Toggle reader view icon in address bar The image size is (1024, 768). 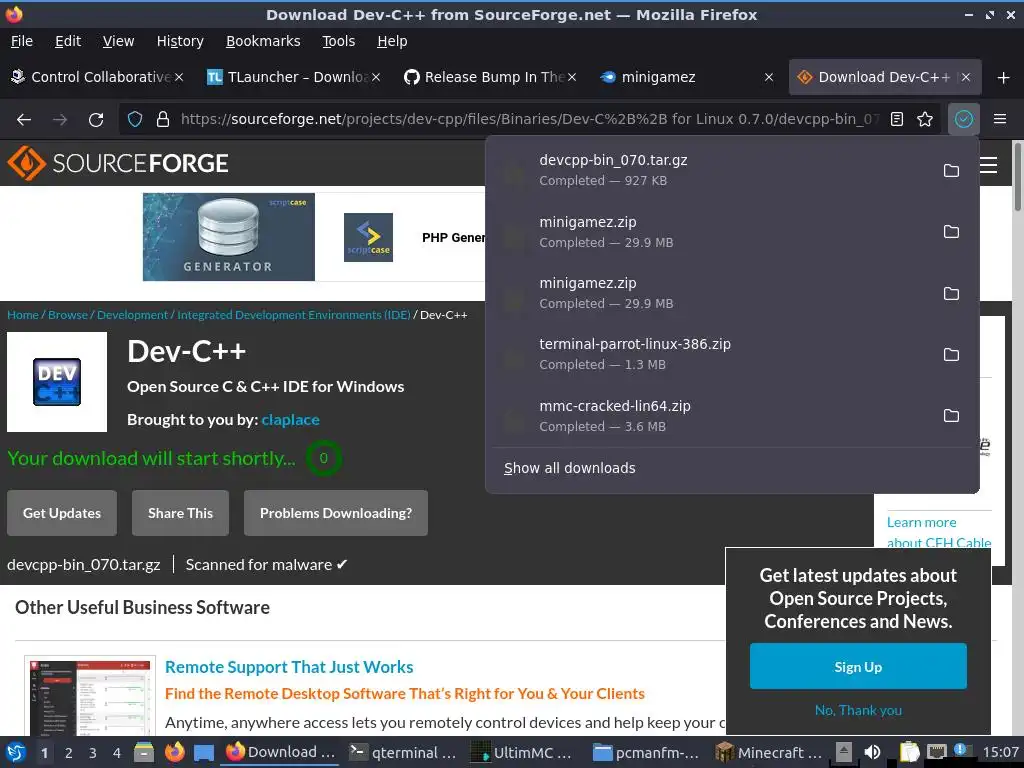pos(897,119)
